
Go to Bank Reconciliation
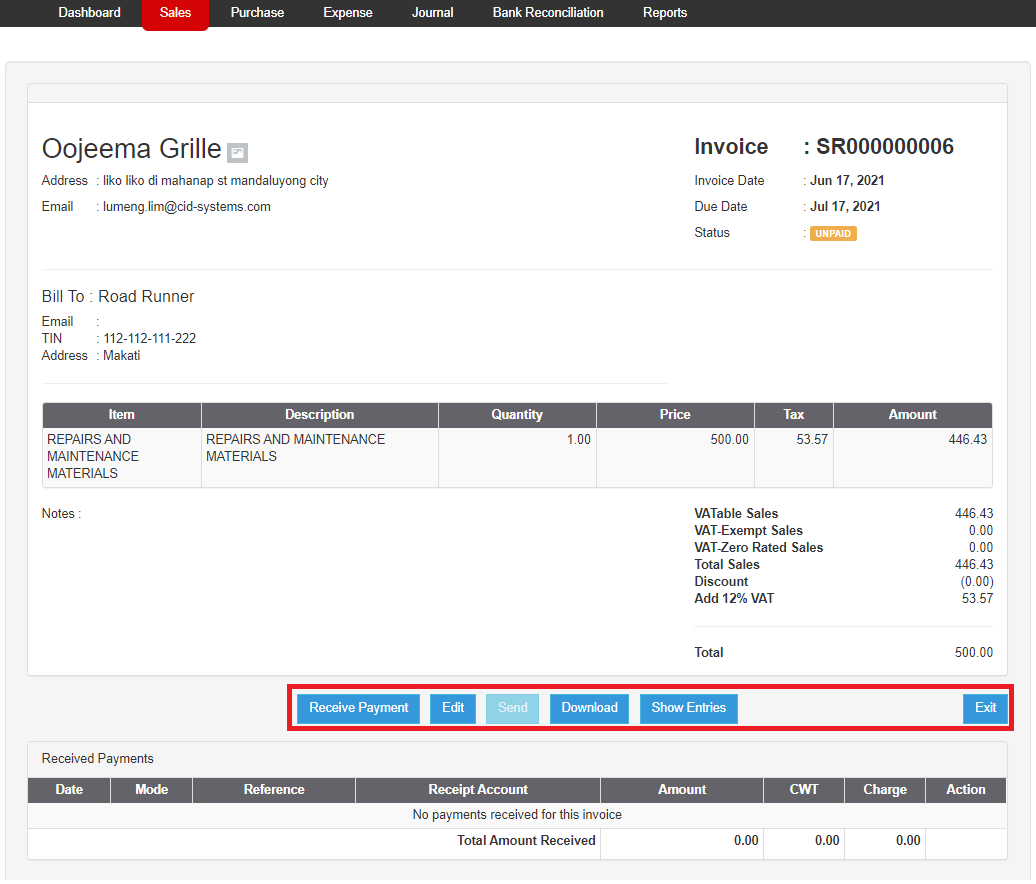tap(548, 13)
